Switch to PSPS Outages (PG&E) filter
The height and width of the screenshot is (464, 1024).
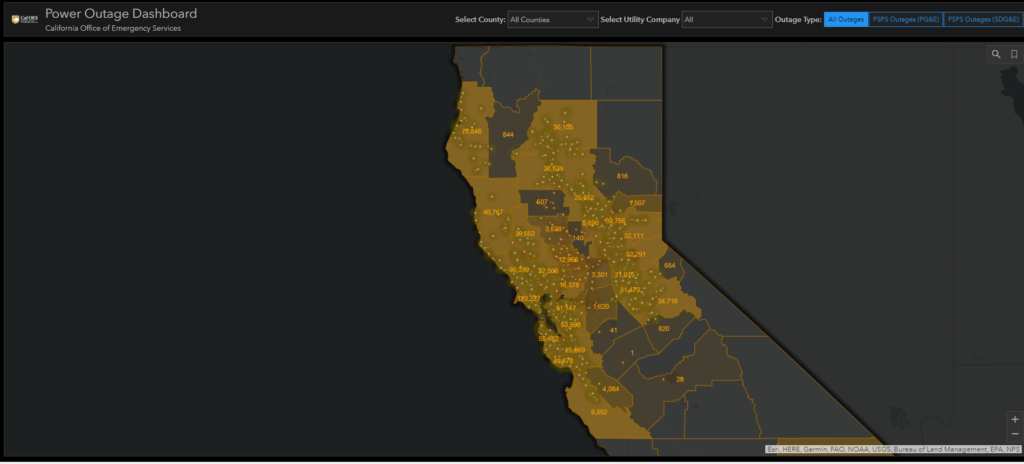click(905, 19)
